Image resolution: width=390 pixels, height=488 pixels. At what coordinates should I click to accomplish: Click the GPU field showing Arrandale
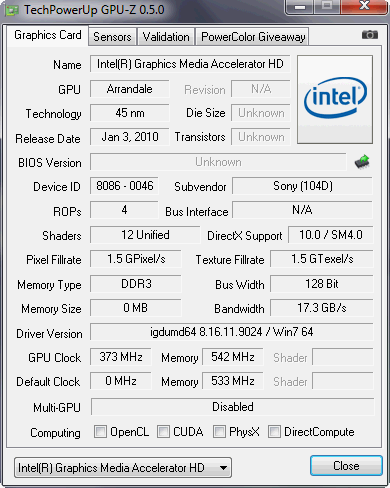(x=129, y=89)
